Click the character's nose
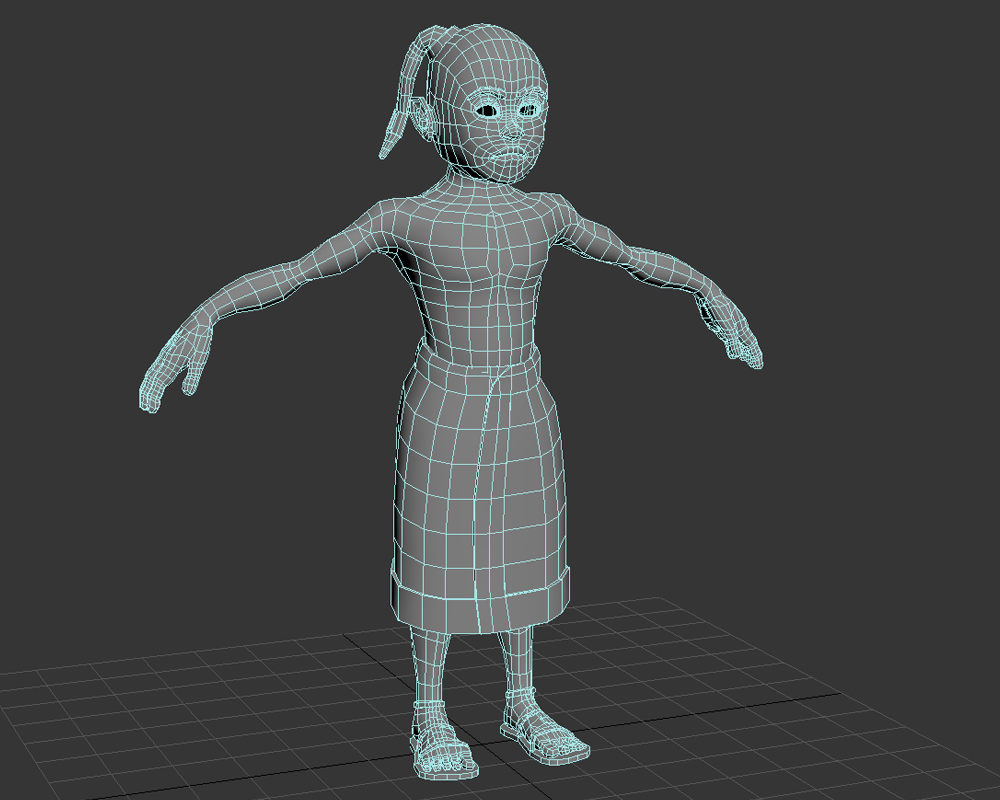This screenshot has width=1000, height=800. click(x=512, y=129)
